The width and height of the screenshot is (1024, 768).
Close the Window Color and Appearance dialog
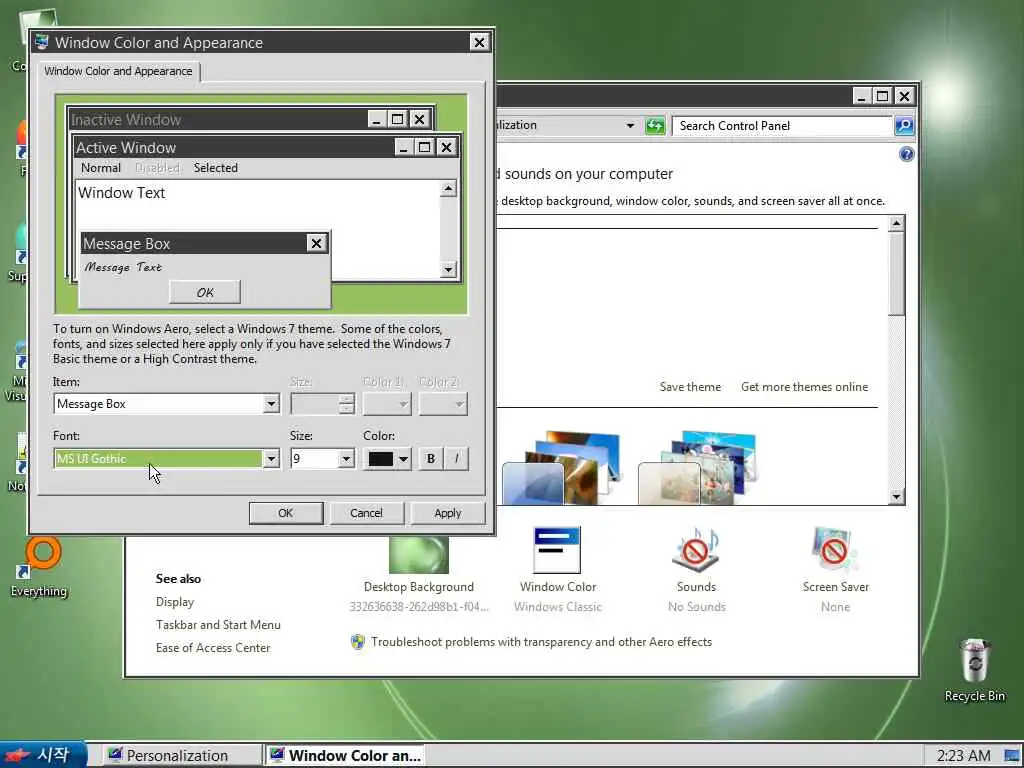[x=479, y=42]
